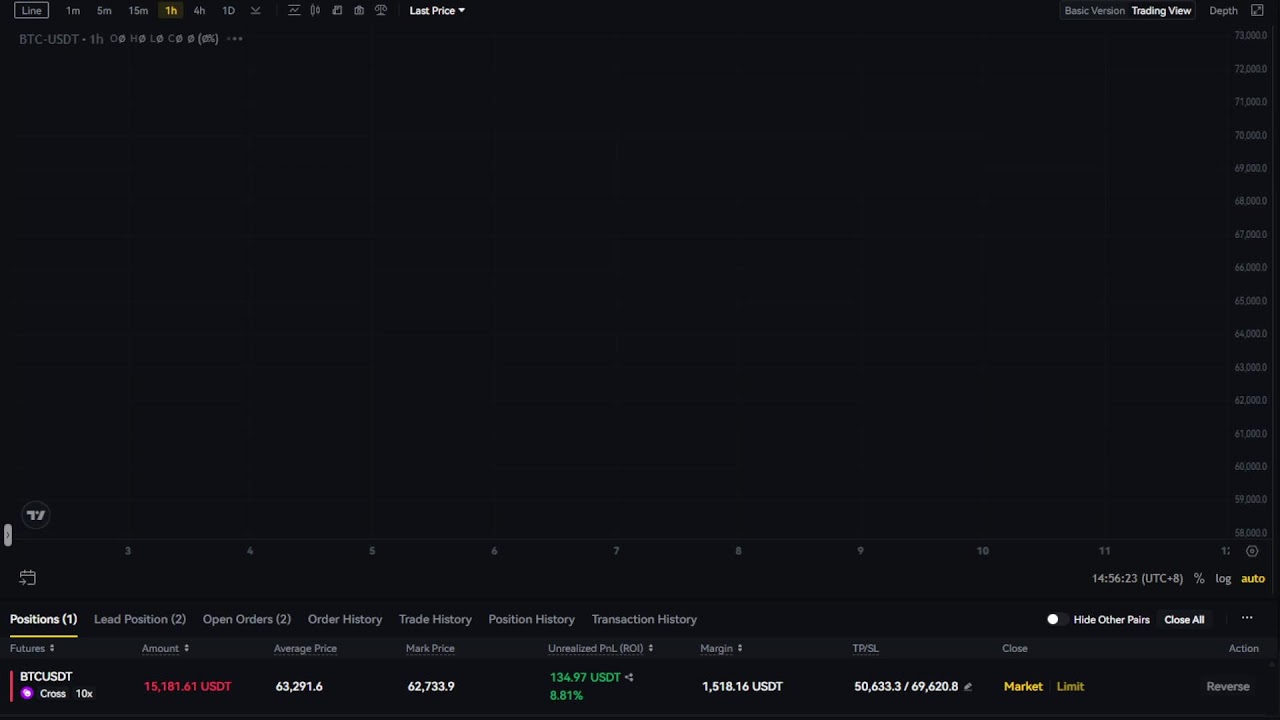This screenshot has height=720, width=1280.
Task: Click the purple copy-trade icon beside Cross
Action: [x=27, y=693]
